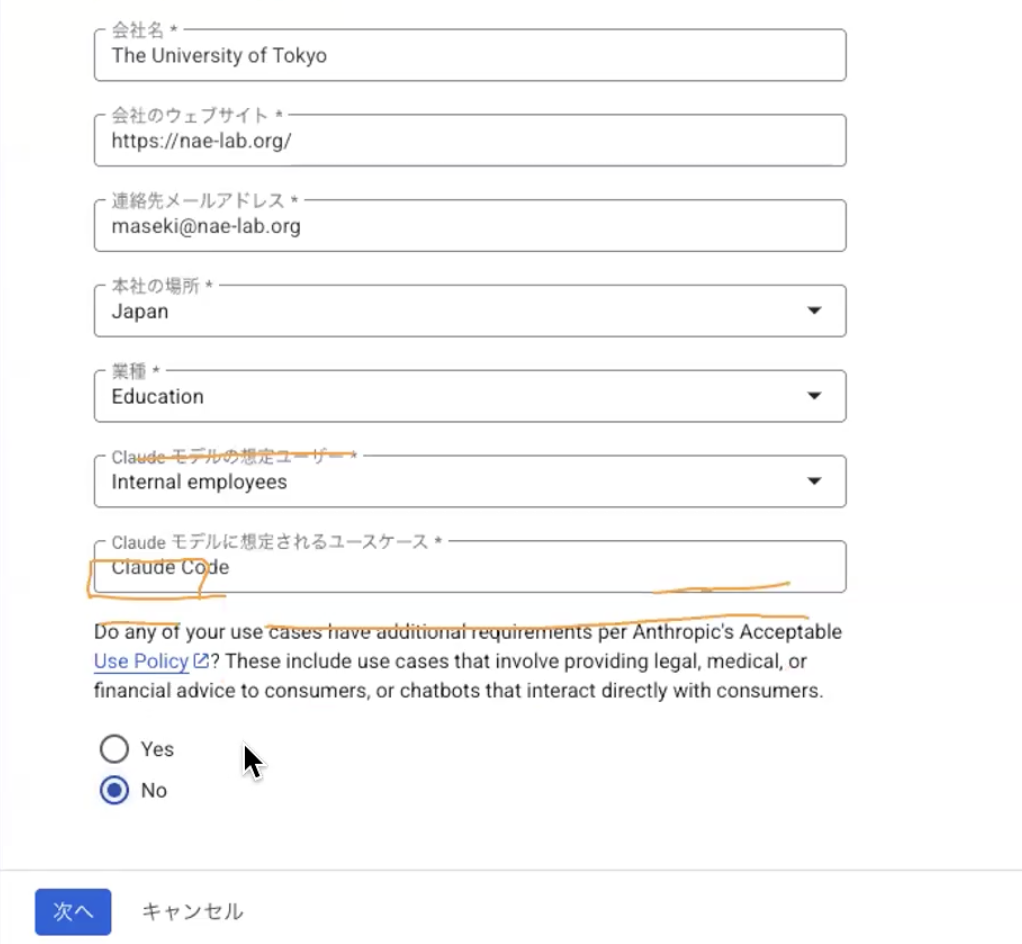Viewport: 1022px width, 944px height.
Task: Click the キャンセル button
Action: click(x=192, y=911)
